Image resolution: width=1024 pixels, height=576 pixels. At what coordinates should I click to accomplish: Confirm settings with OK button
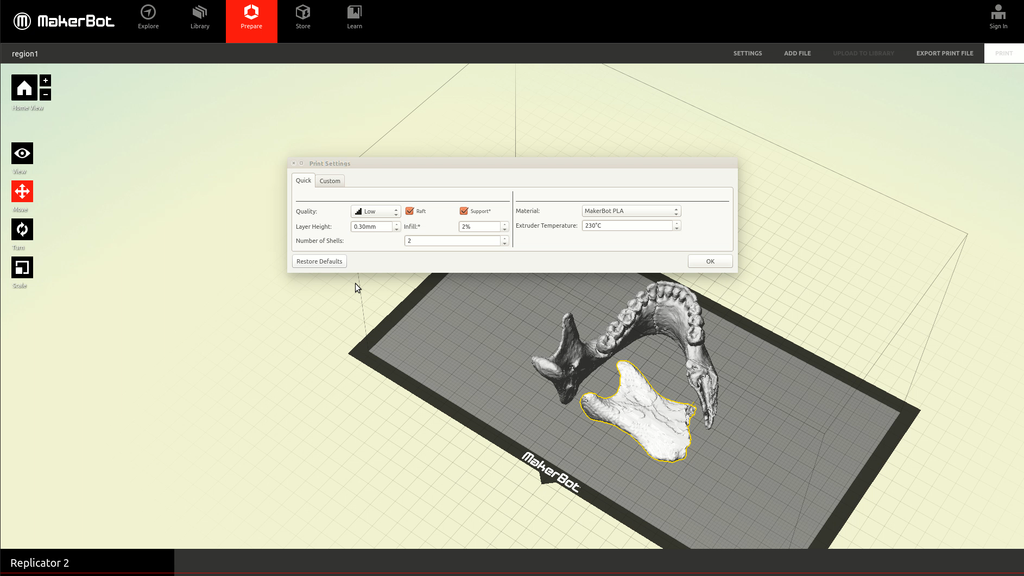point(710,261)
